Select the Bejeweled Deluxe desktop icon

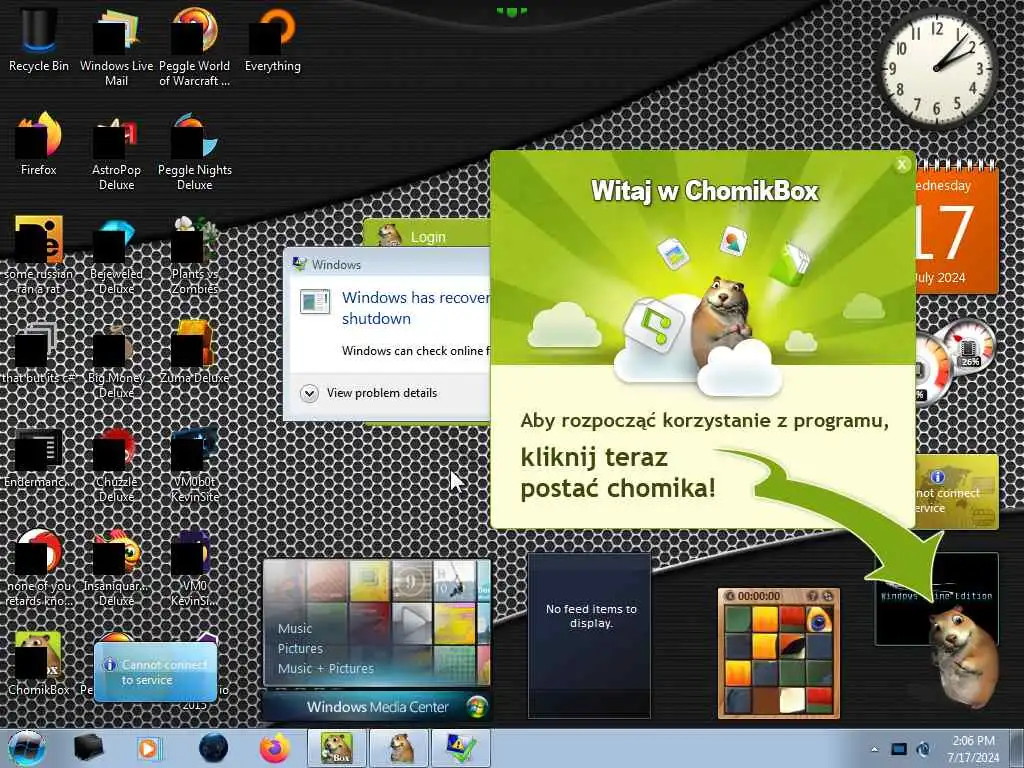point(116,255)
